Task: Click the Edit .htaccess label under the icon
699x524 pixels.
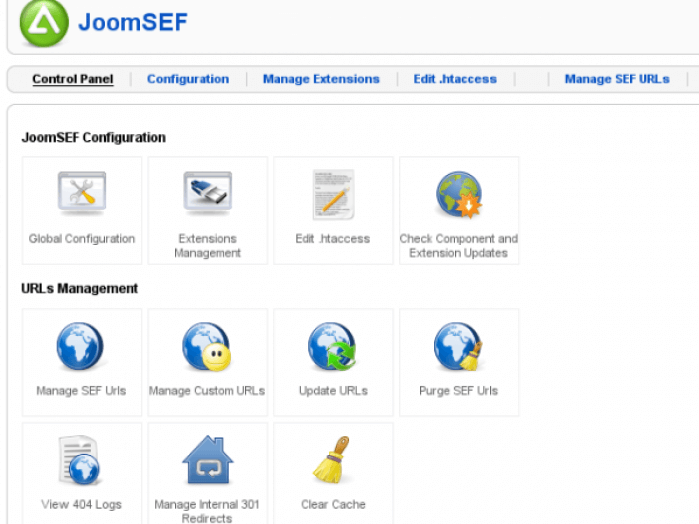Action: 333,239
